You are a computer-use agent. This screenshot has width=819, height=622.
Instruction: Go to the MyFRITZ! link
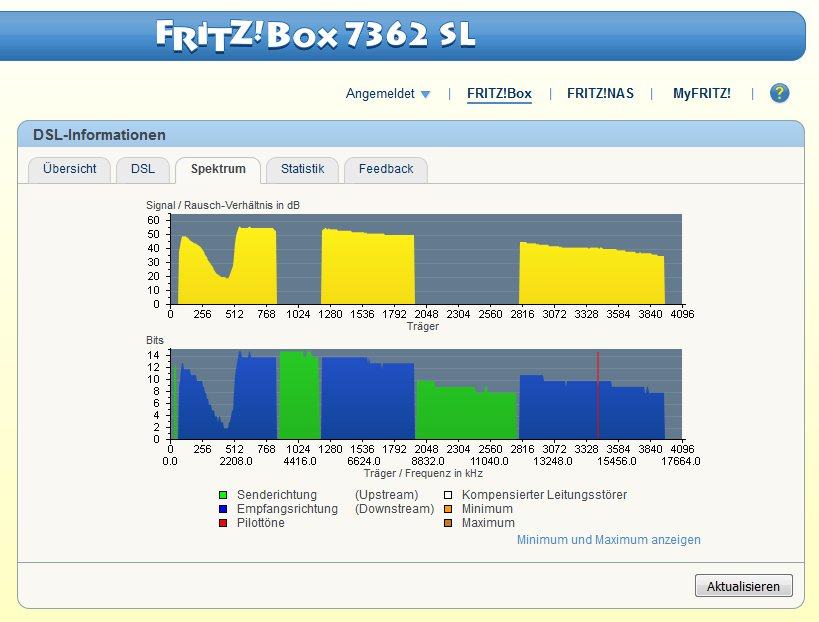click(701, 93)
